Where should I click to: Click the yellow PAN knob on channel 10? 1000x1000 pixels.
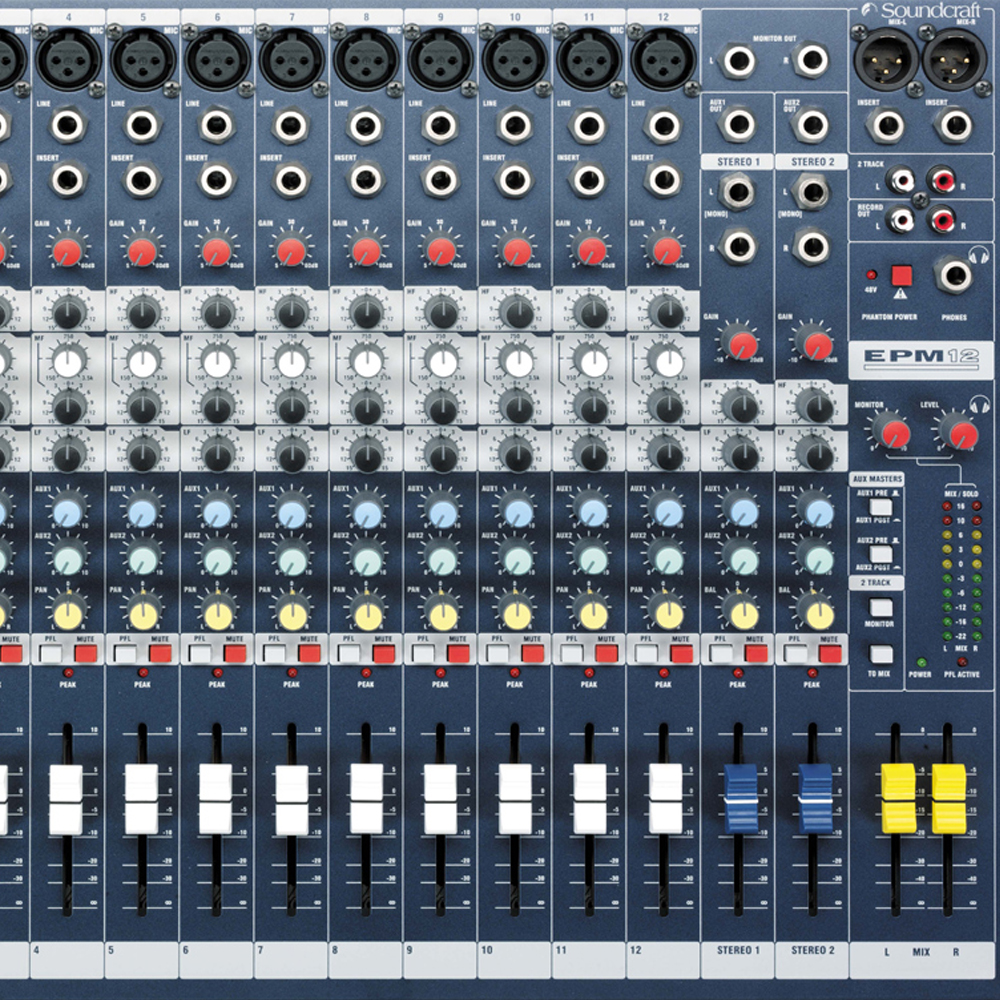click(x=516, y=614)
